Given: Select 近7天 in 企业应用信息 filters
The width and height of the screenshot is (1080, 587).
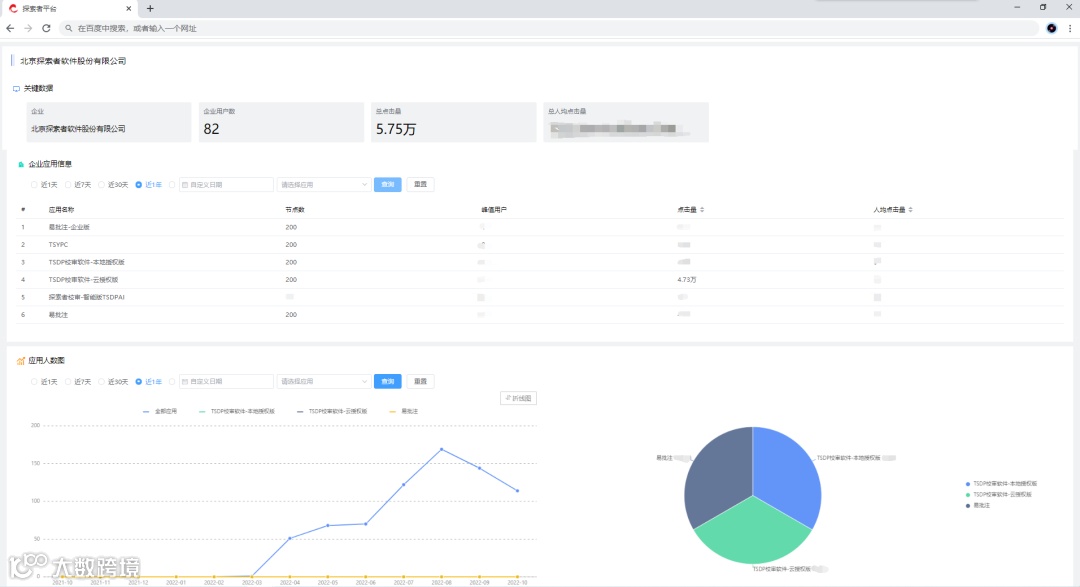Looking at the screenshot, I should (78, 185).
